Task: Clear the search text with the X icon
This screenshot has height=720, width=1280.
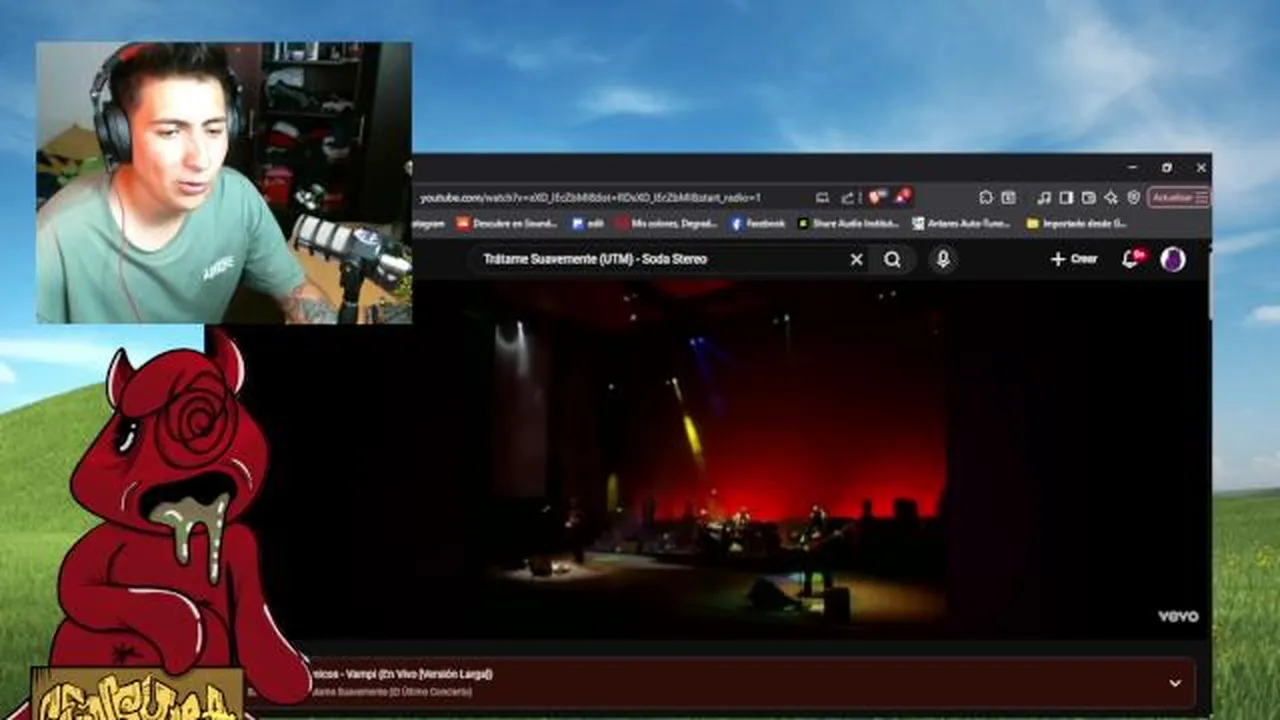Action: (x=856, y=259)
